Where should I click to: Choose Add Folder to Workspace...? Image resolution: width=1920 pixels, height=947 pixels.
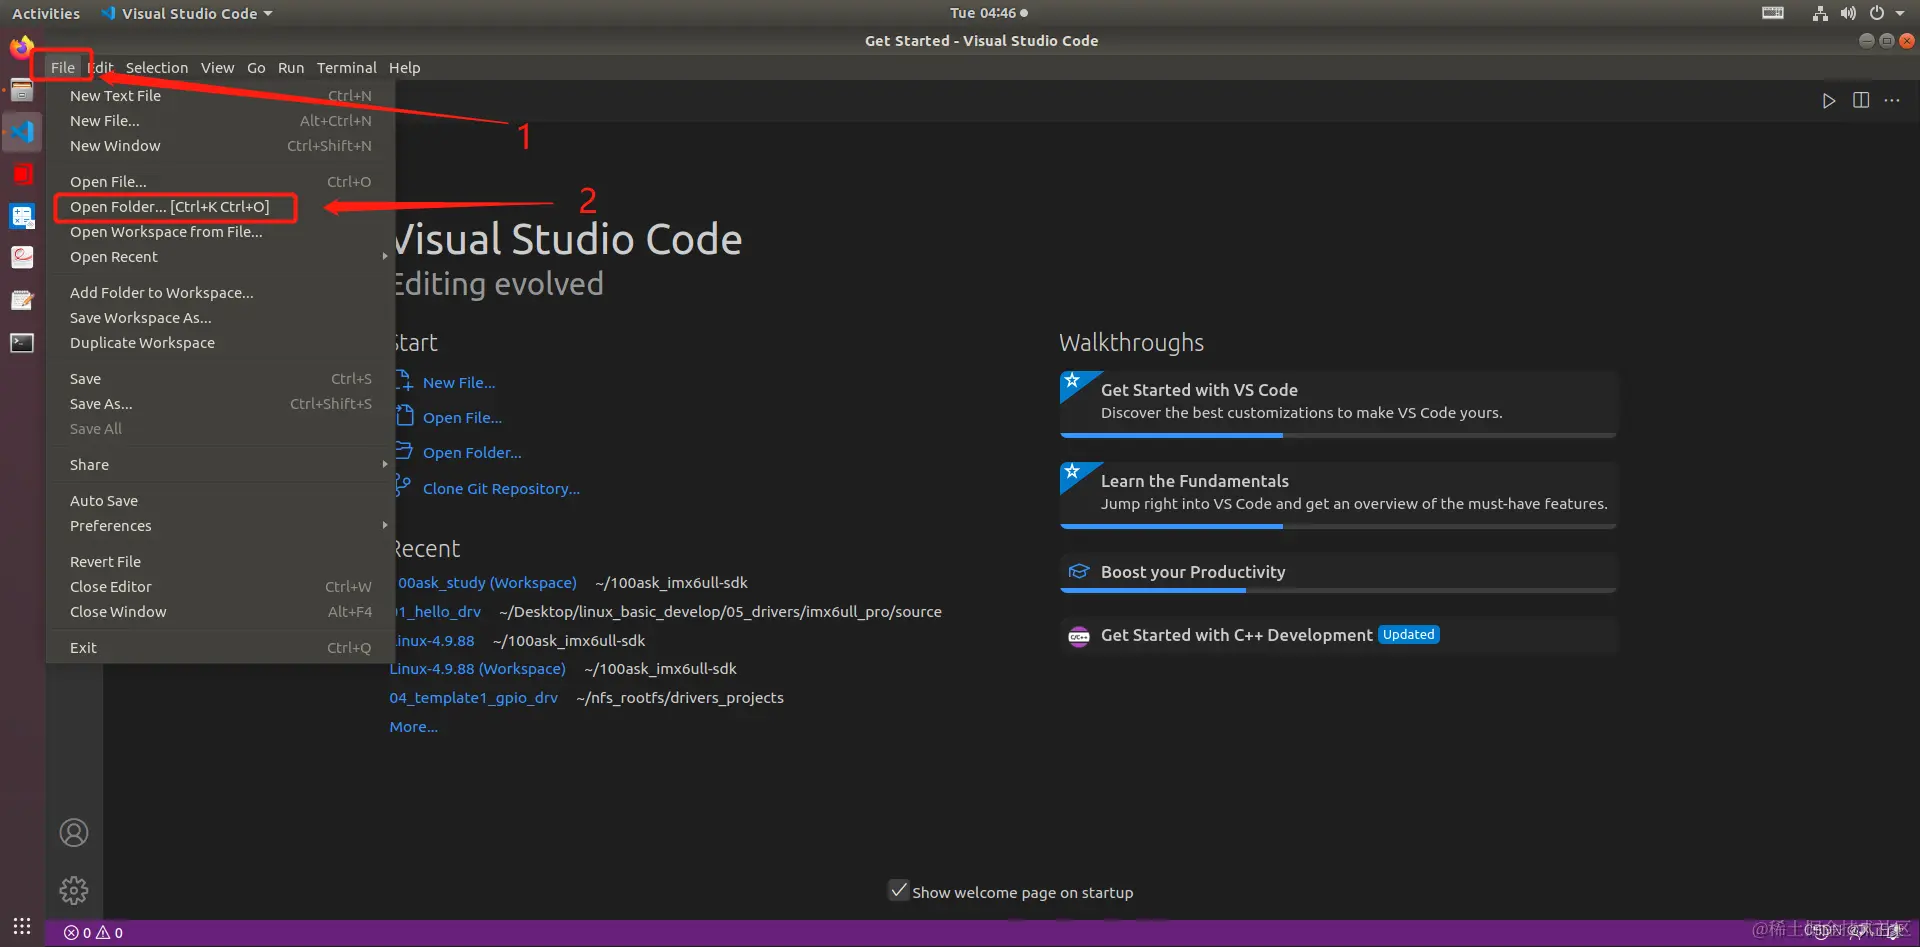[x=221, y=293]
